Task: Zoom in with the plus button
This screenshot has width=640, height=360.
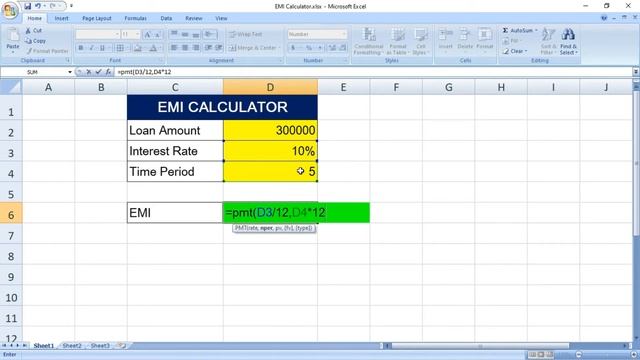Action: point(634,354)
